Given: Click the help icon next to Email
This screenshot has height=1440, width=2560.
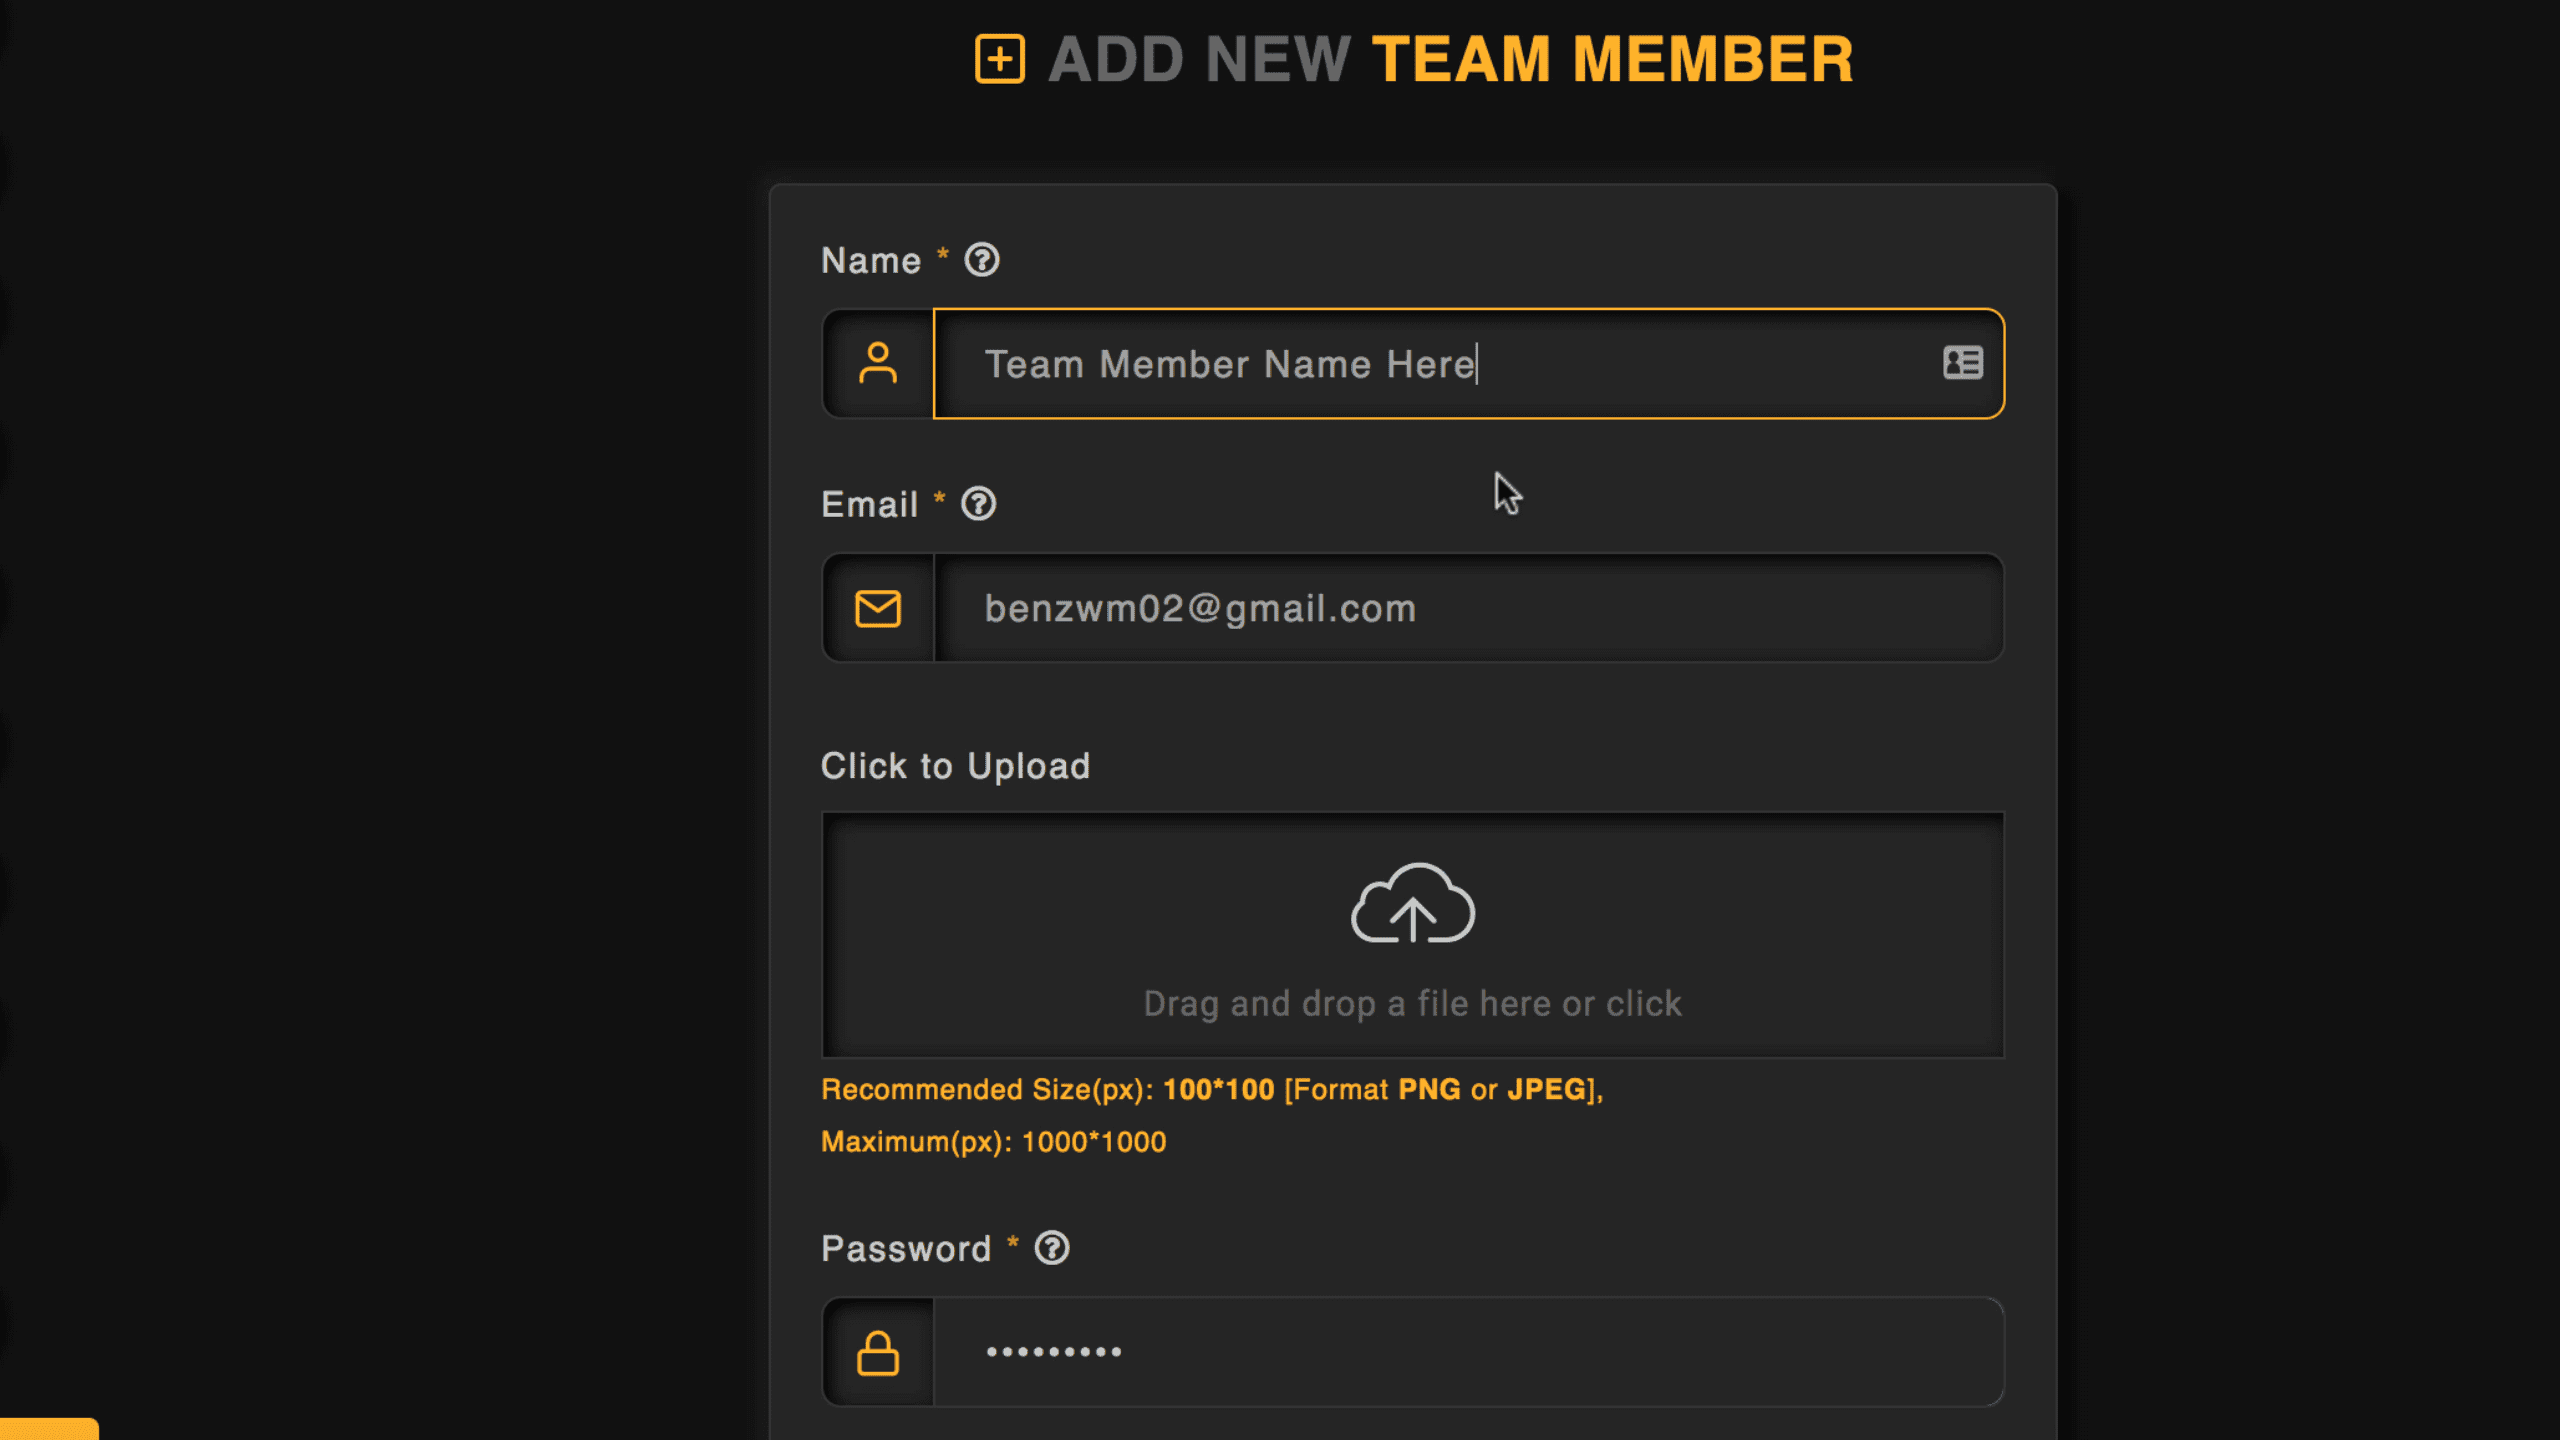Looking at the screenshot, I should point(979,504).
